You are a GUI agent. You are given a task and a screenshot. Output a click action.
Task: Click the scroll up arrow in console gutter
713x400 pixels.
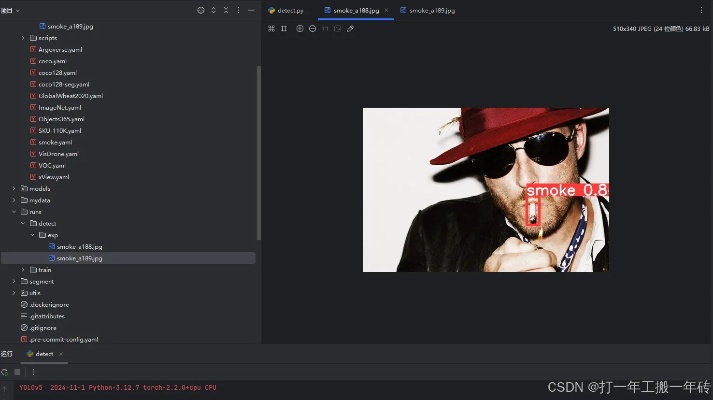point(5,388)
